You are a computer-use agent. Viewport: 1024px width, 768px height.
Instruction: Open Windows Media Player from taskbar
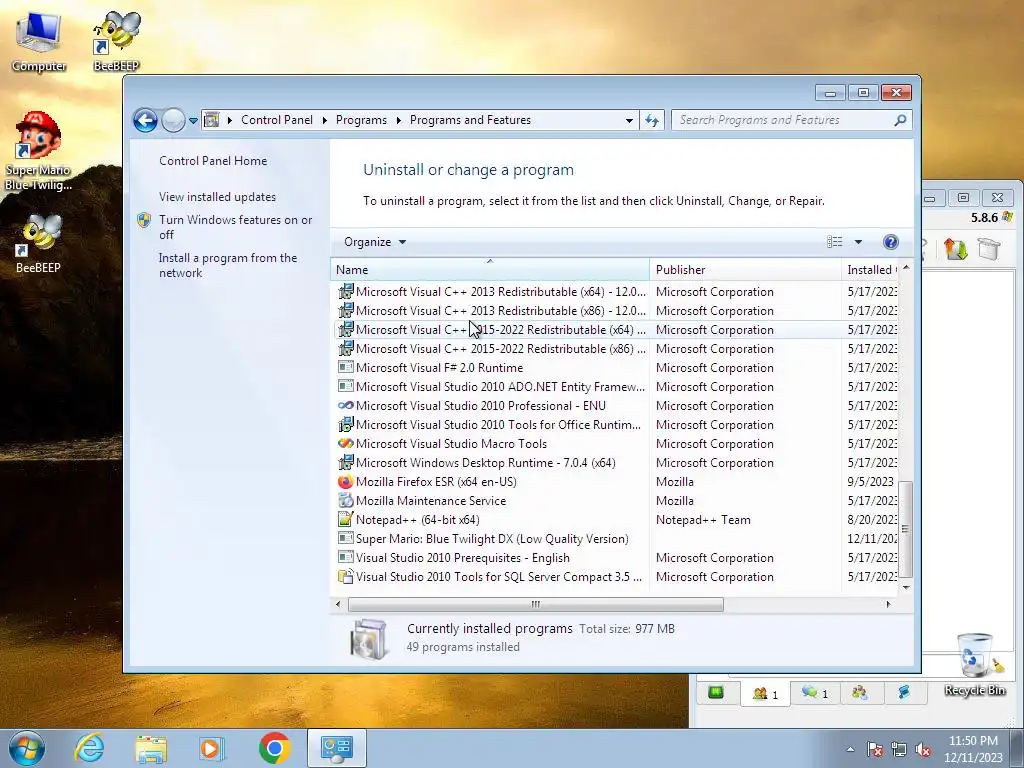[212, 748]
